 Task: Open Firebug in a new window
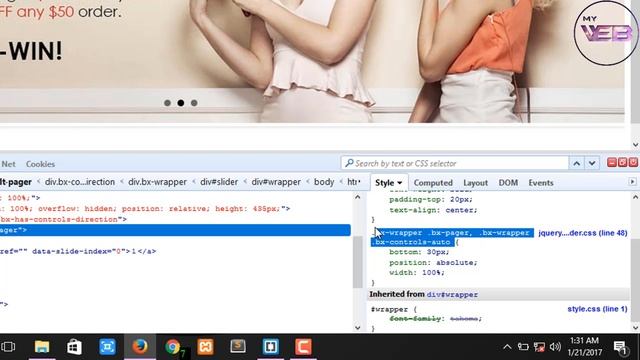[x=622, y=162]
